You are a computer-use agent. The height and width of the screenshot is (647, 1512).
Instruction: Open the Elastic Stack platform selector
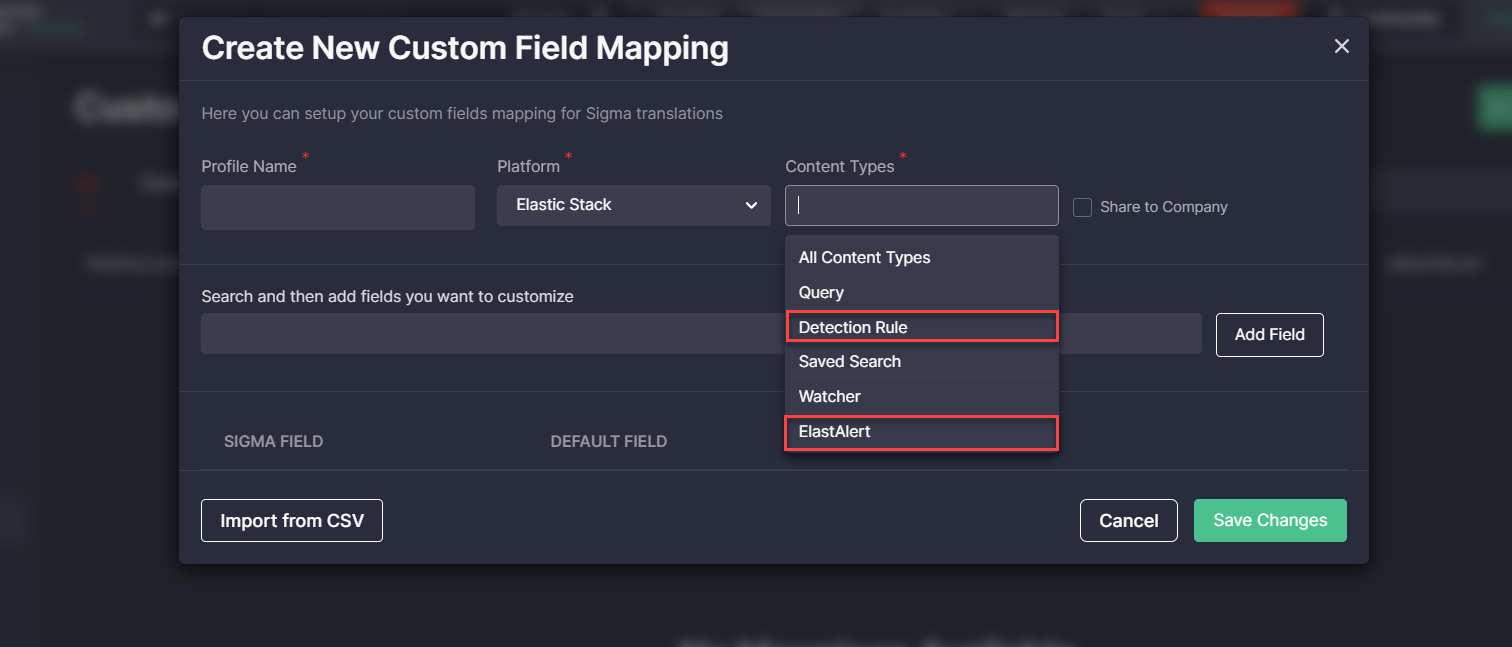(x=632, y=205)
